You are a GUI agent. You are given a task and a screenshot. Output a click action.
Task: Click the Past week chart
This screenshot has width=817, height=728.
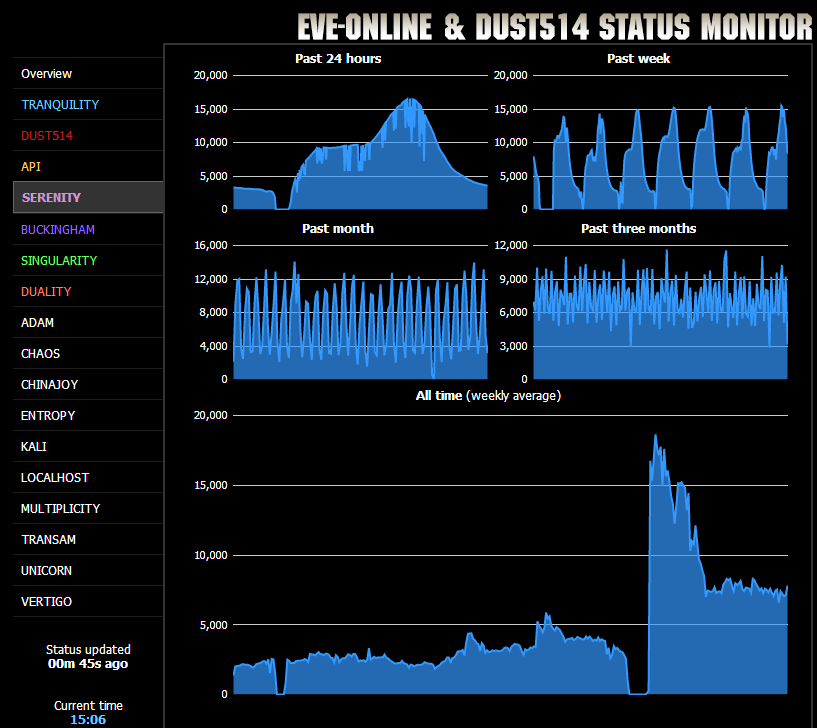[660, 142]
